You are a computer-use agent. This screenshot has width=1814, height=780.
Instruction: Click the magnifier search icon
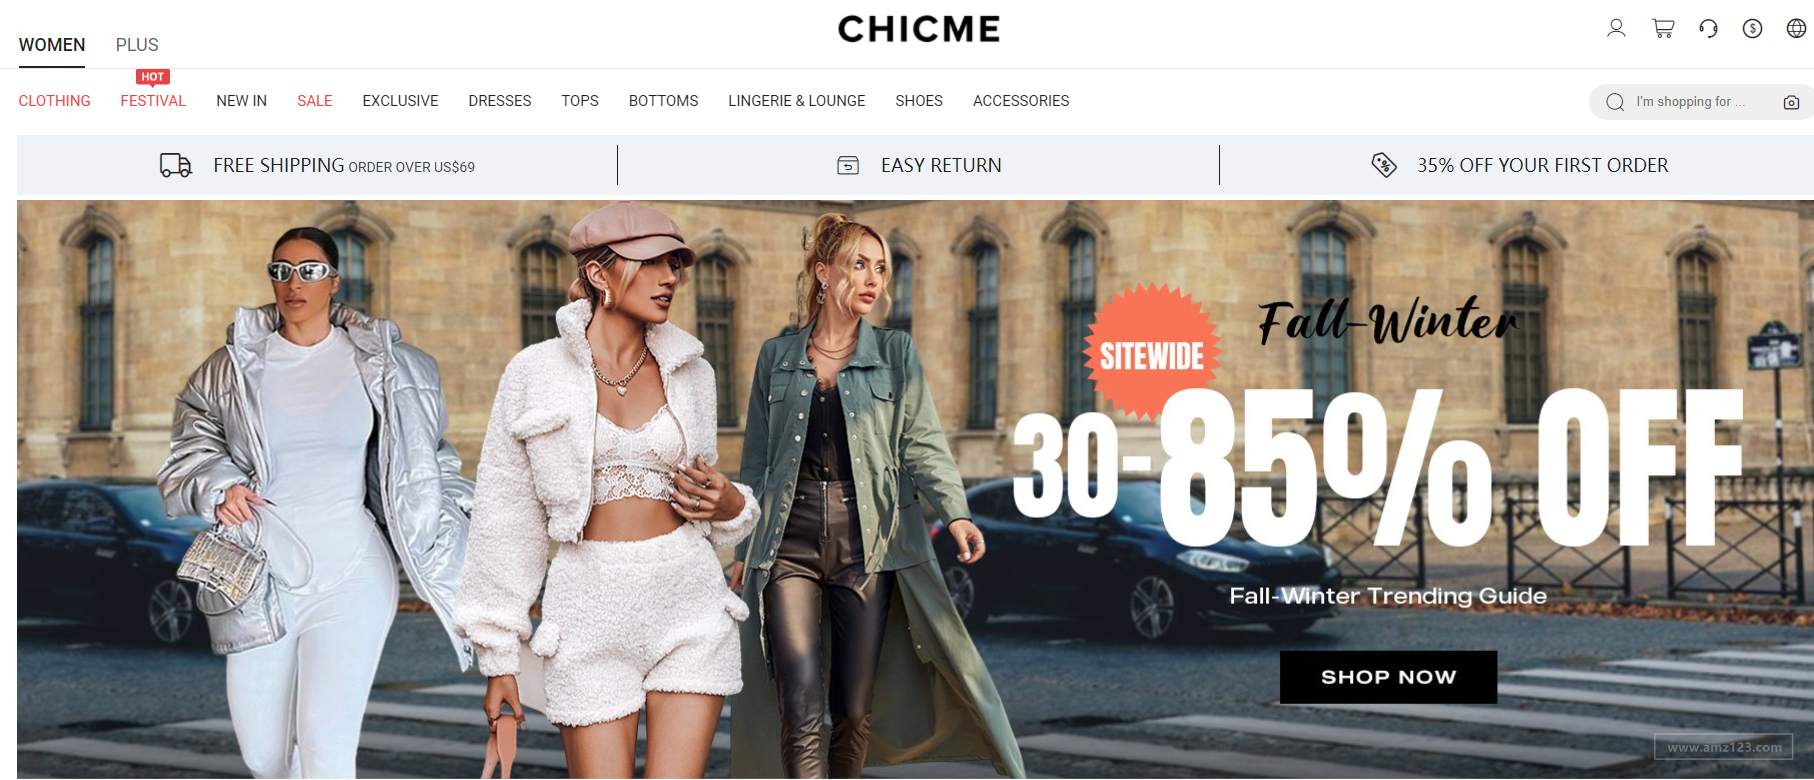click(x=1615, y=102)
